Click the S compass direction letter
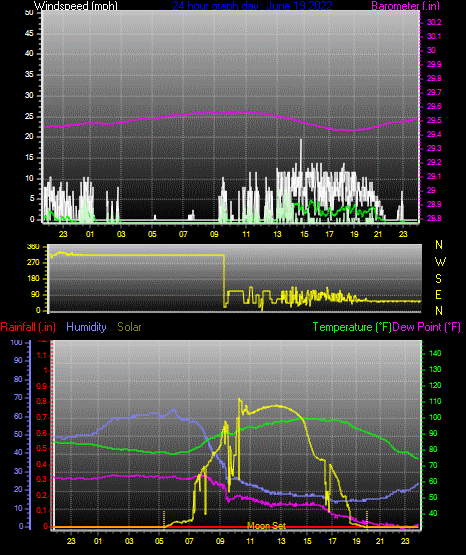Image resolution: width=466 pixels, height=555 pixels. click(438, 279)
